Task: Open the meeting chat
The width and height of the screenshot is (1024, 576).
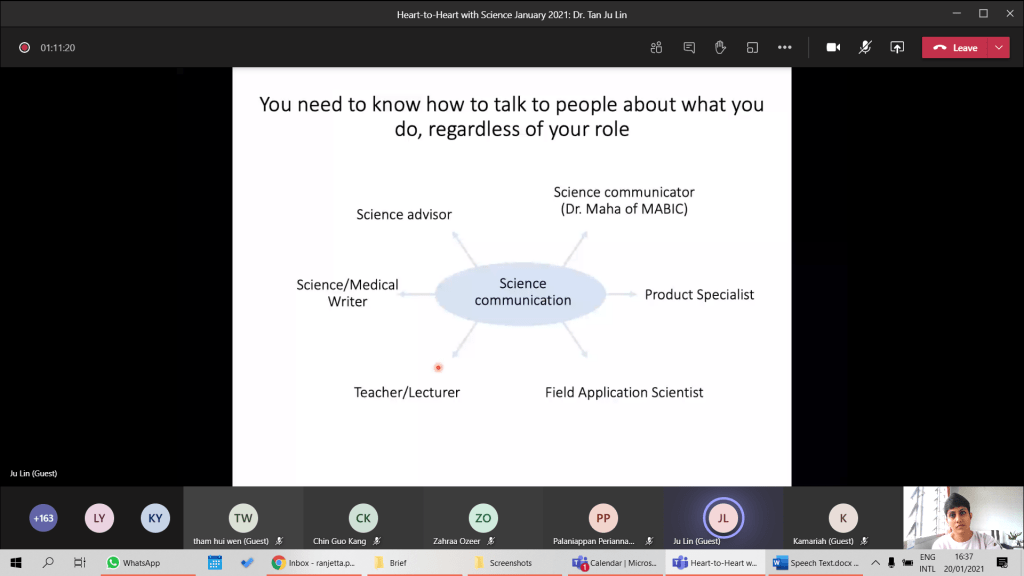Action: click(688, 47)
